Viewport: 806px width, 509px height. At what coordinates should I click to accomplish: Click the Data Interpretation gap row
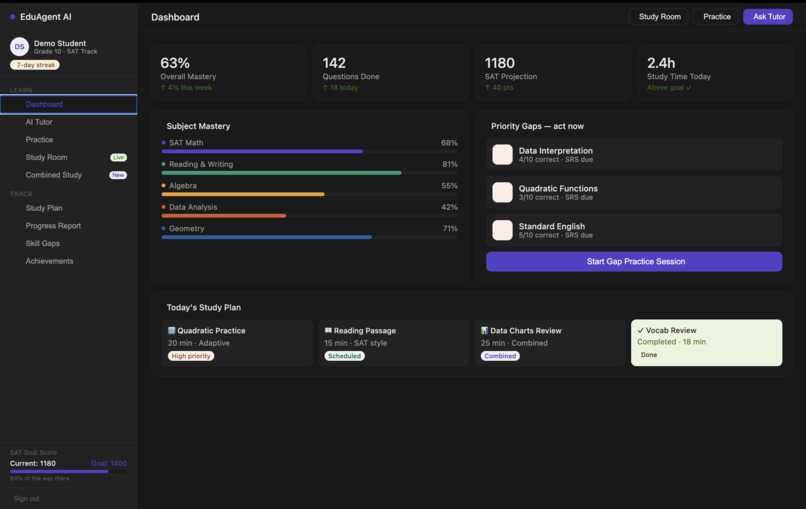point(634,154)
